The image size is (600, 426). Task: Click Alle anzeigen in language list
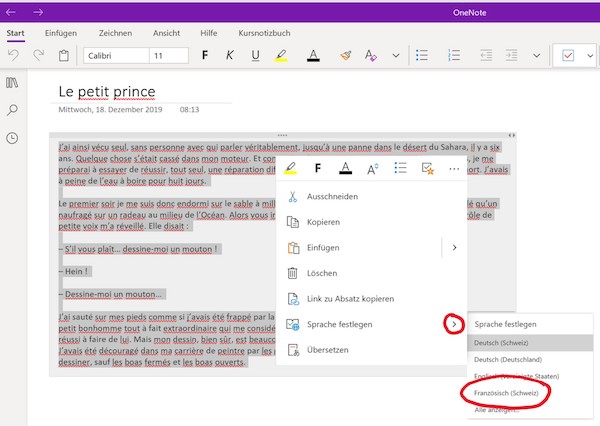[x=497, y=410]
